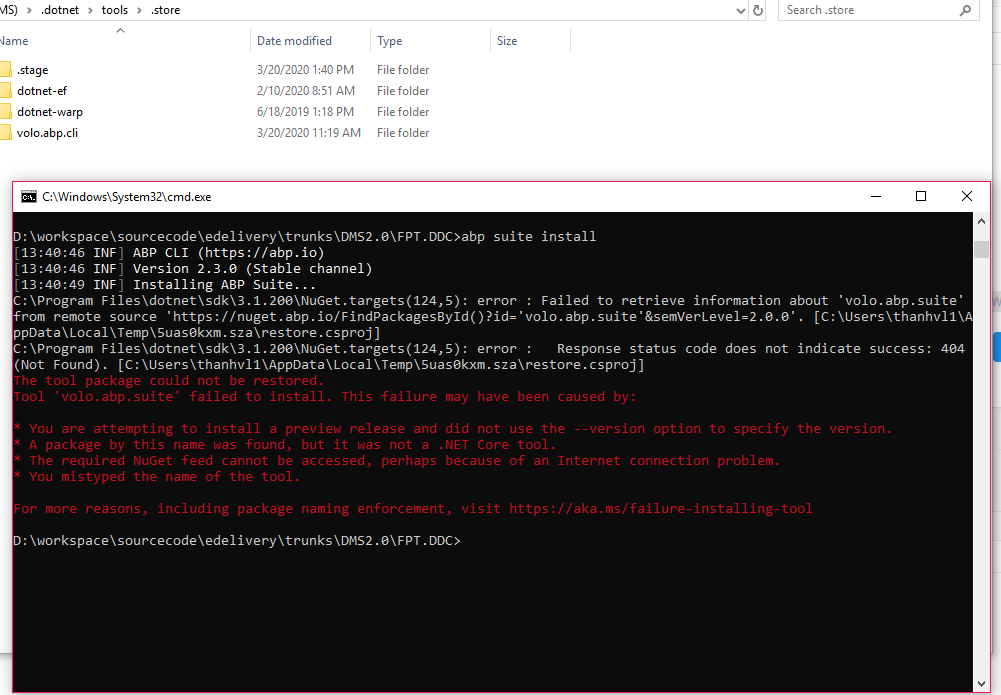Select the volo.abp.cli folder name
Viewport: 1001px width, 695px height.
pos(47,133)
